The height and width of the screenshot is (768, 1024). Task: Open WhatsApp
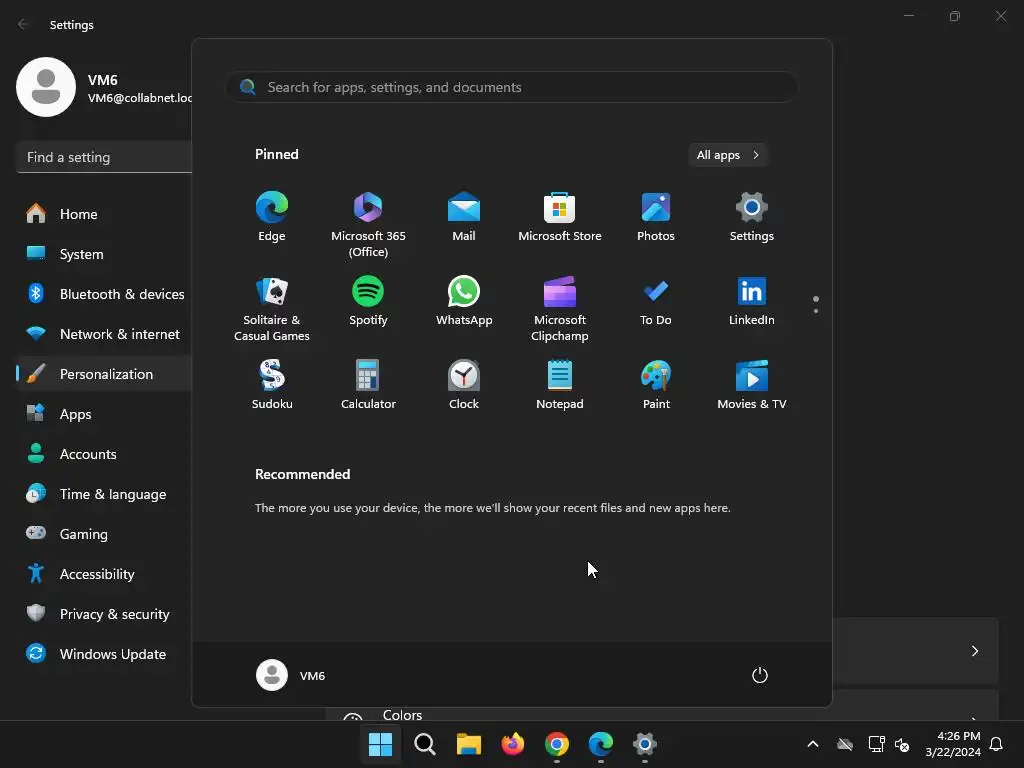[464, 301]
